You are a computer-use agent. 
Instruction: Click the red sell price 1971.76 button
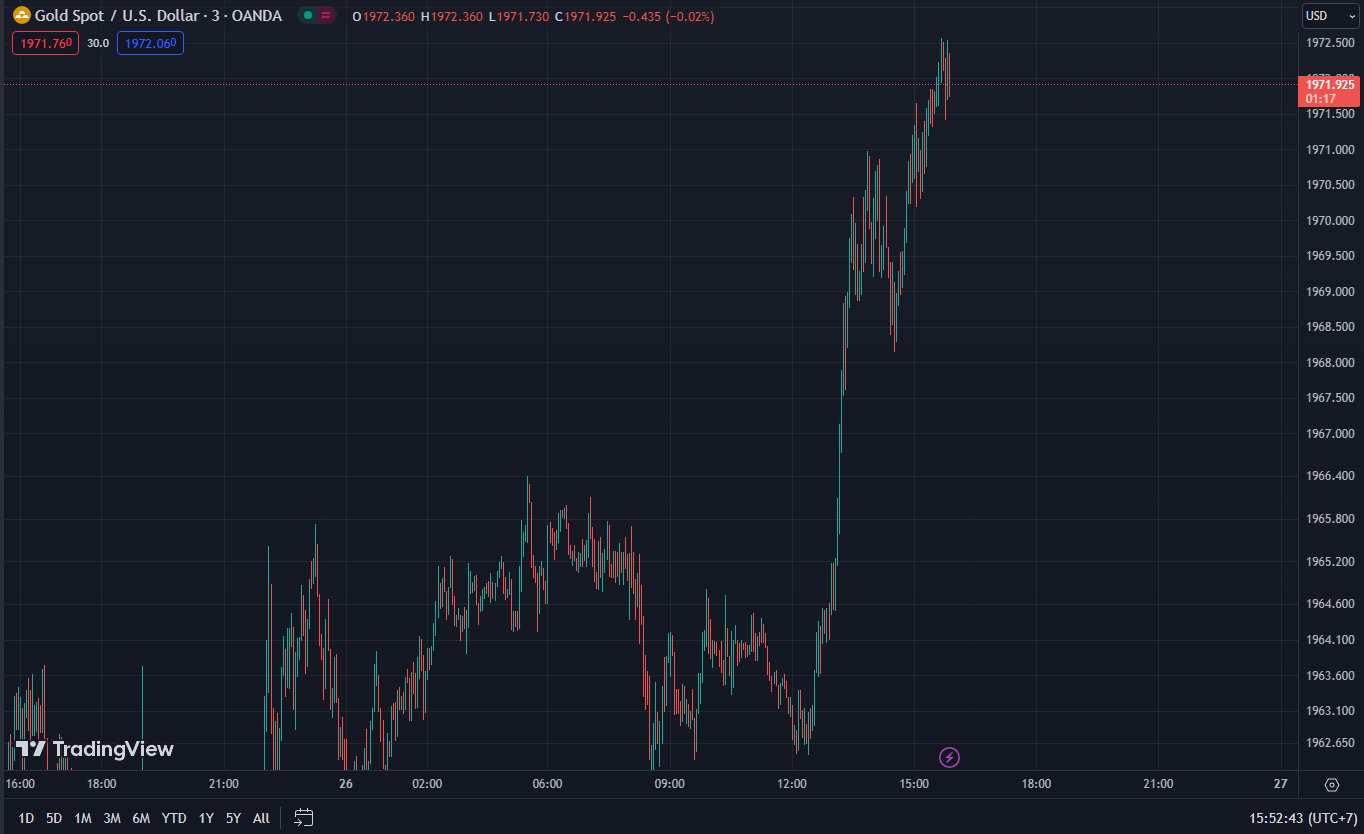[45, 43]
